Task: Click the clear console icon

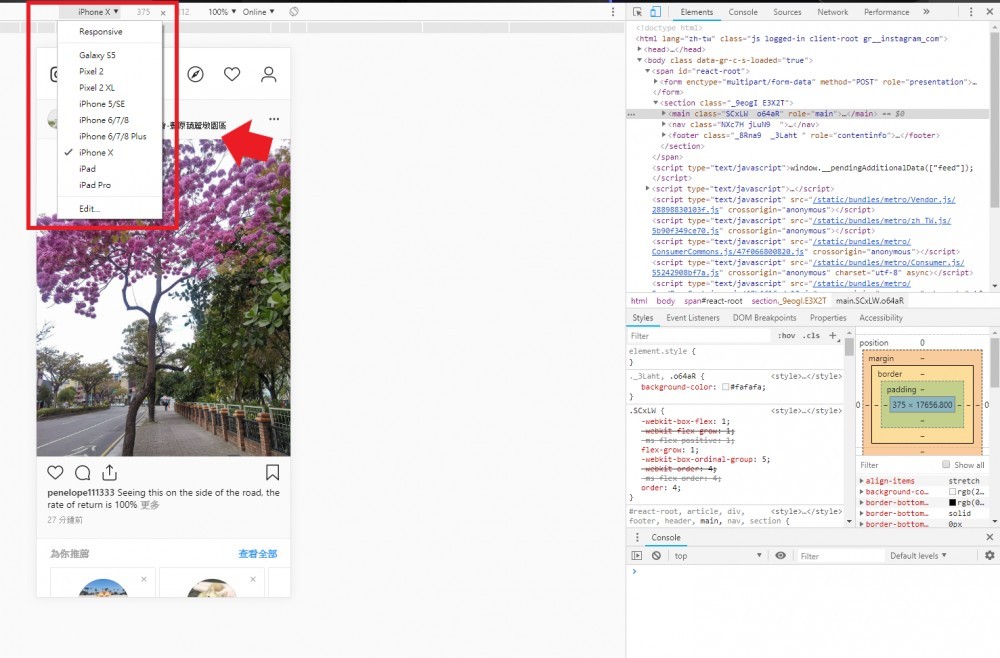Action: 656,555
